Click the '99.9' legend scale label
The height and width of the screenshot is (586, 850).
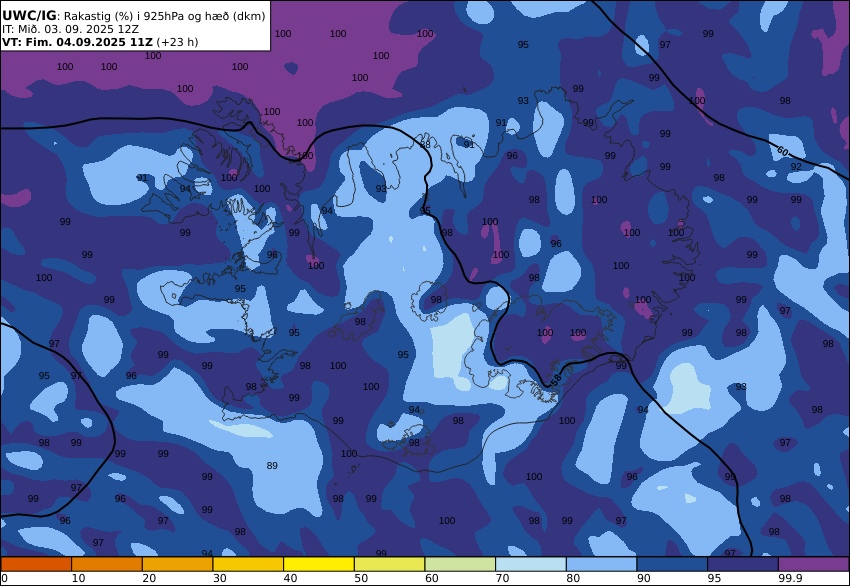coord(791,578)
